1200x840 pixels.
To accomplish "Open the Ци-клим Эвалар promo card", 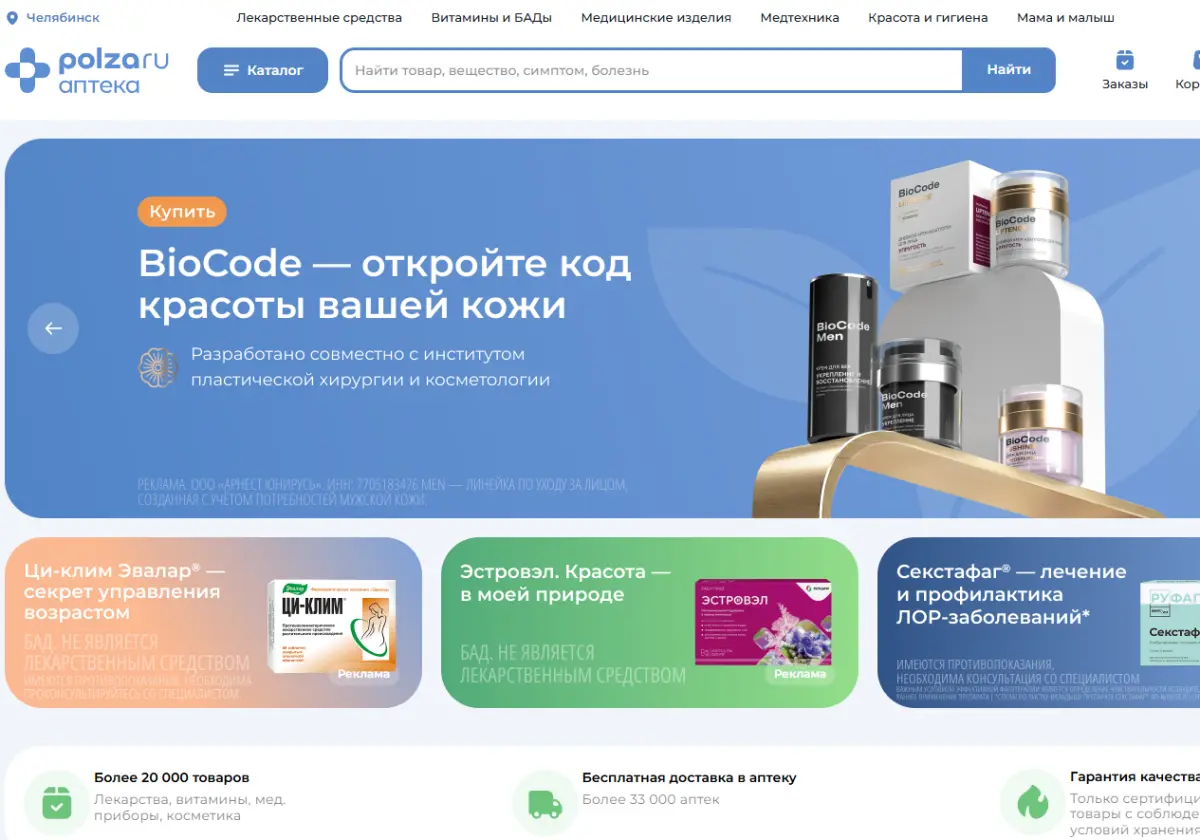I will coord(213,622).
